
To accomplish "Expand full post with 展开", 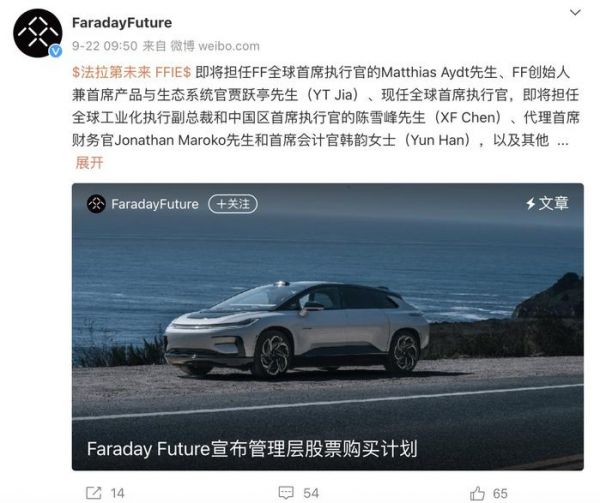I will (89, 163).
